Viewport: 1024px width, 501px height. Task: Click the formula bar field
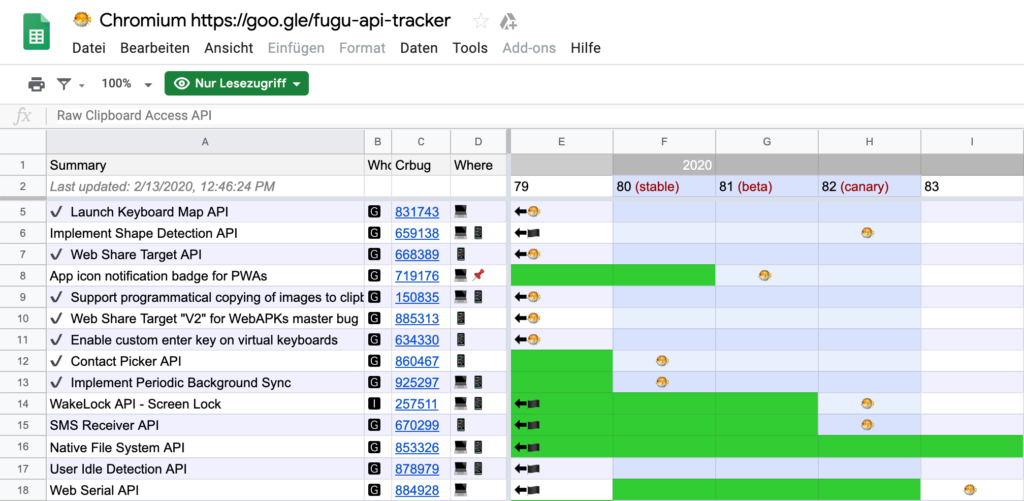coord(536,116)
